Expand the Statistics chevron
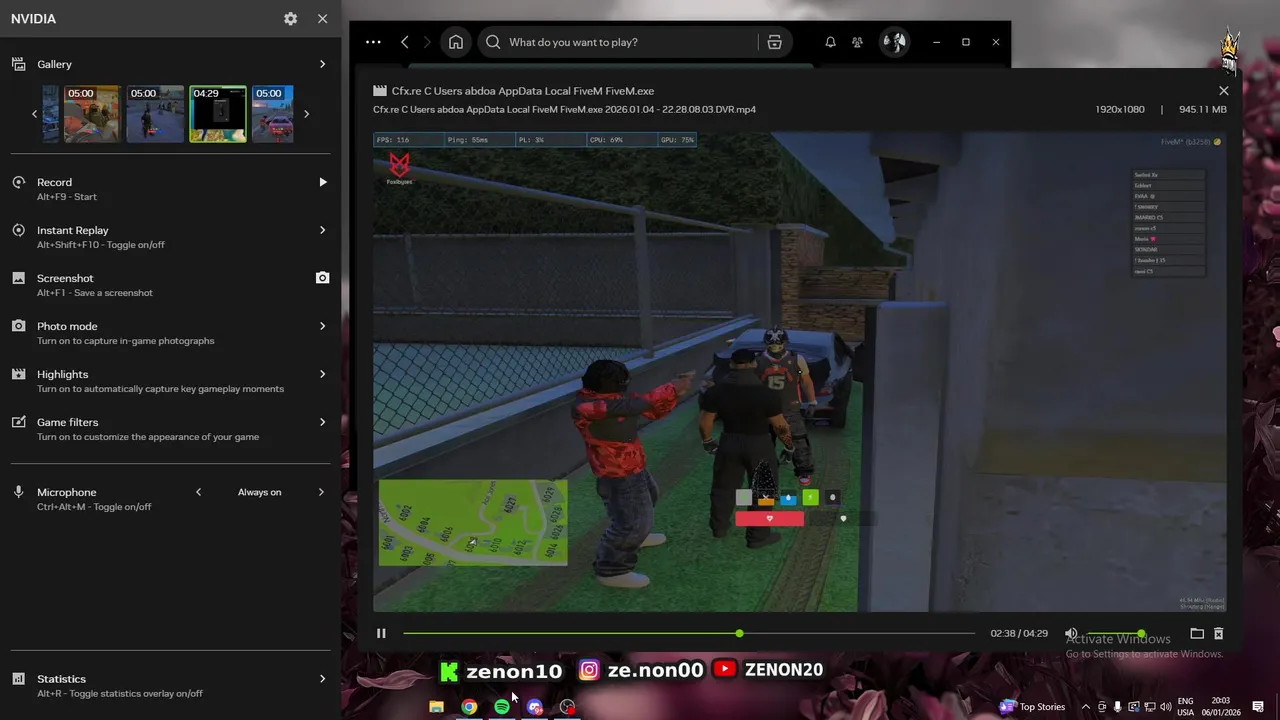This screenshot has height=720, width=1280. click(322, 679)
